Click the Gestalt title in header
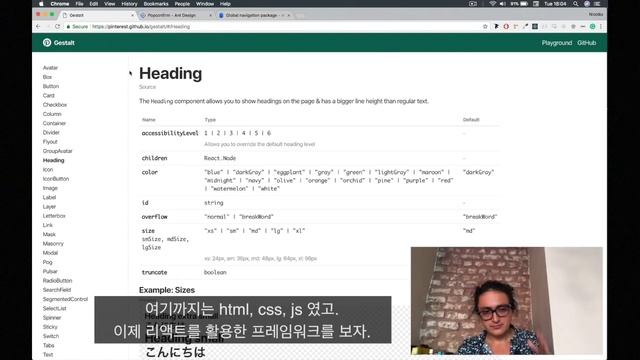Image resolution: width=640 pixels, height=360 pixels. click(64, 42)
